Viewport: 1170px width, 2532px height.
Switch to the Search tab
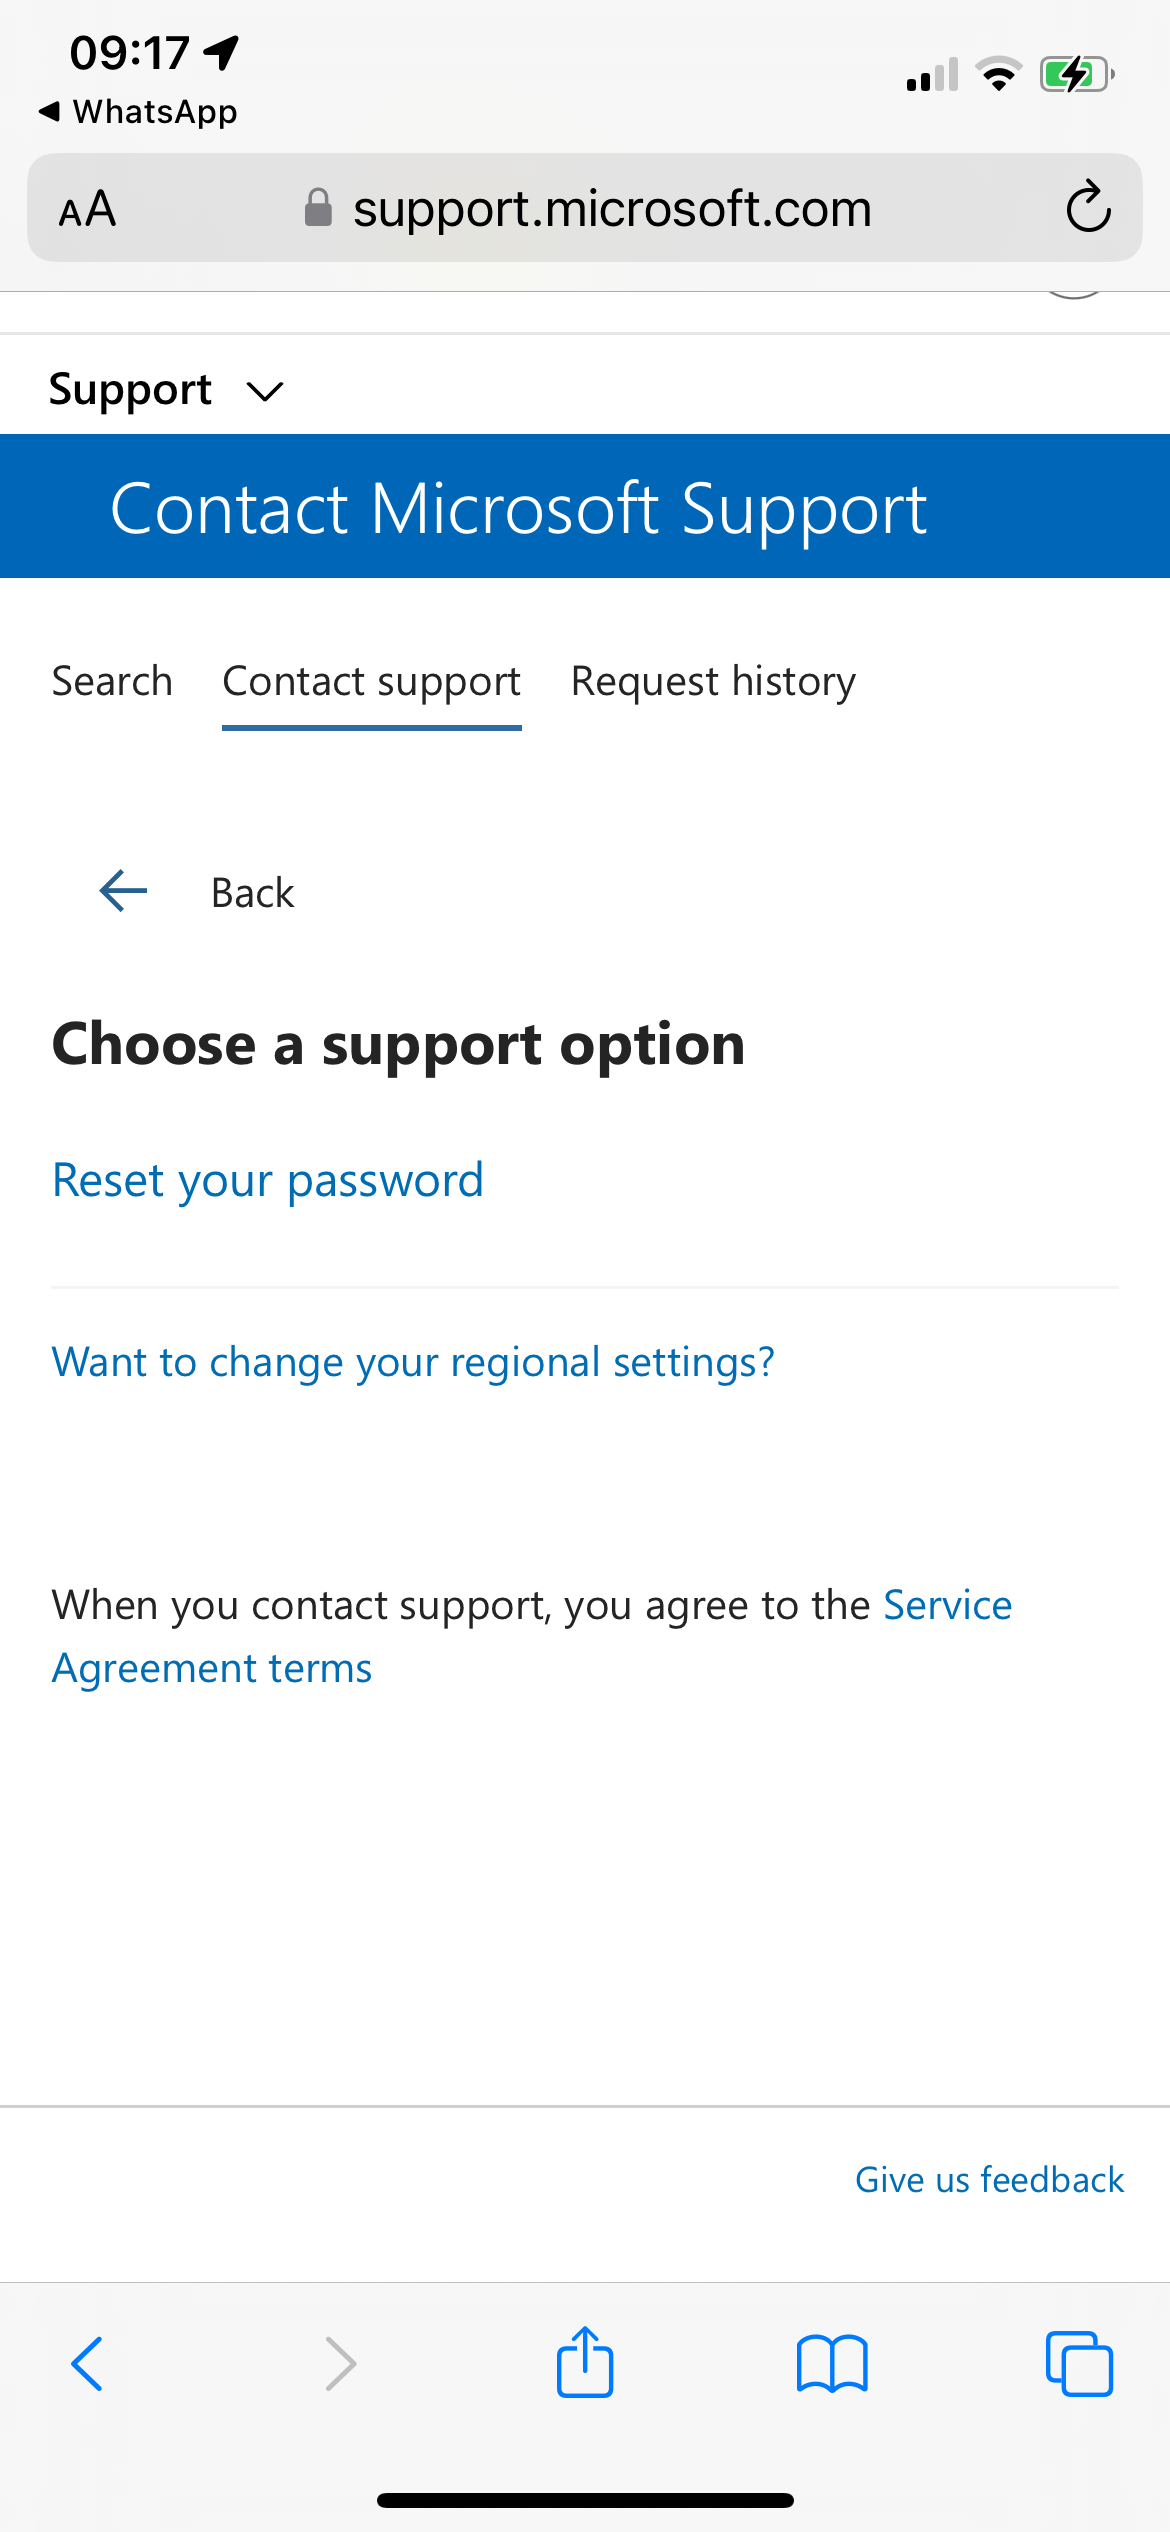[x=112, y=682]
